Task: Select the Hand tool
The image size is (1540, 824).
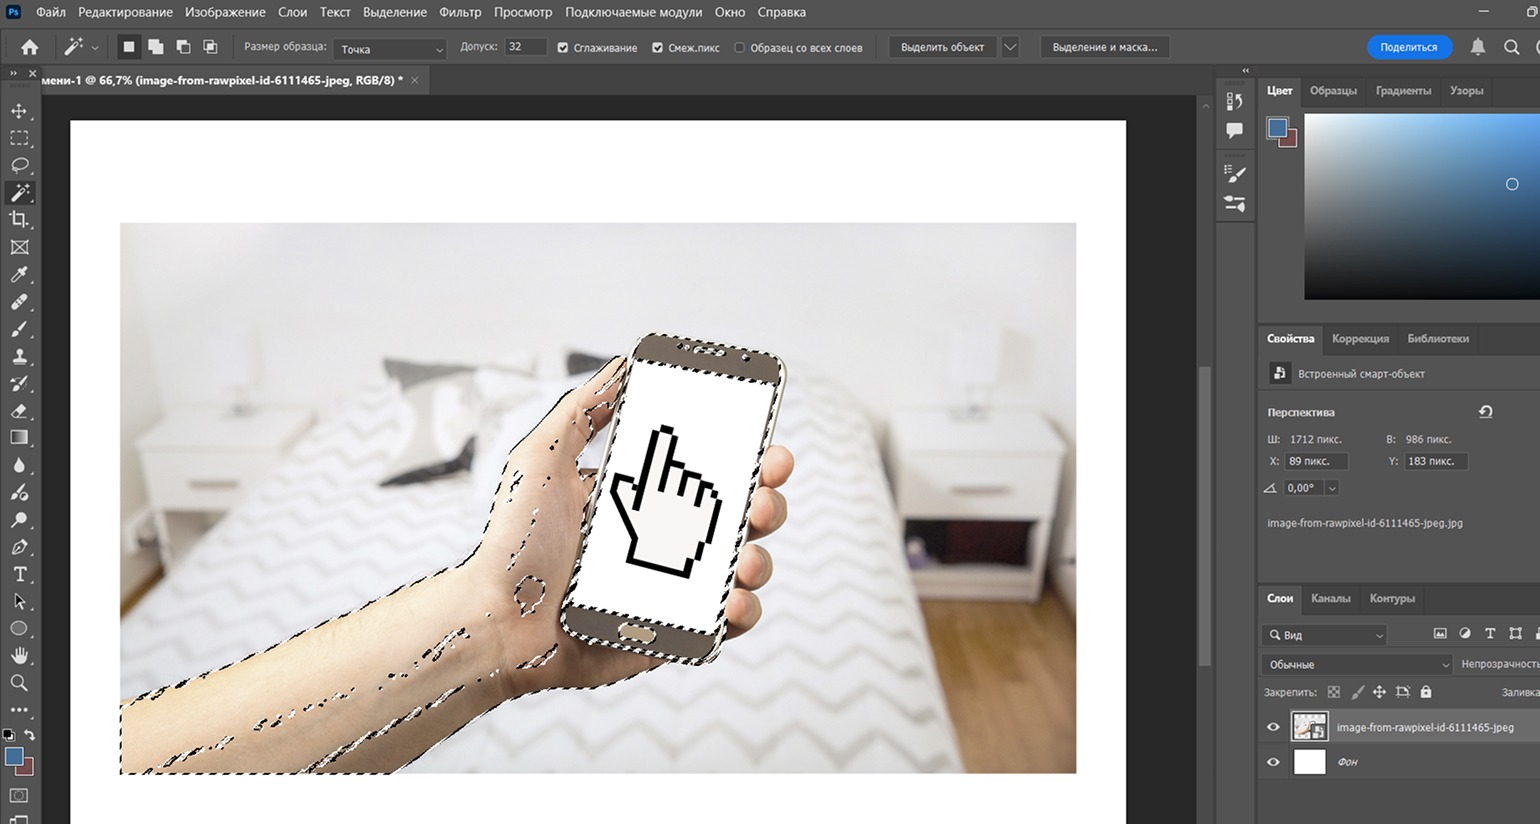Action: click(19, 656)
